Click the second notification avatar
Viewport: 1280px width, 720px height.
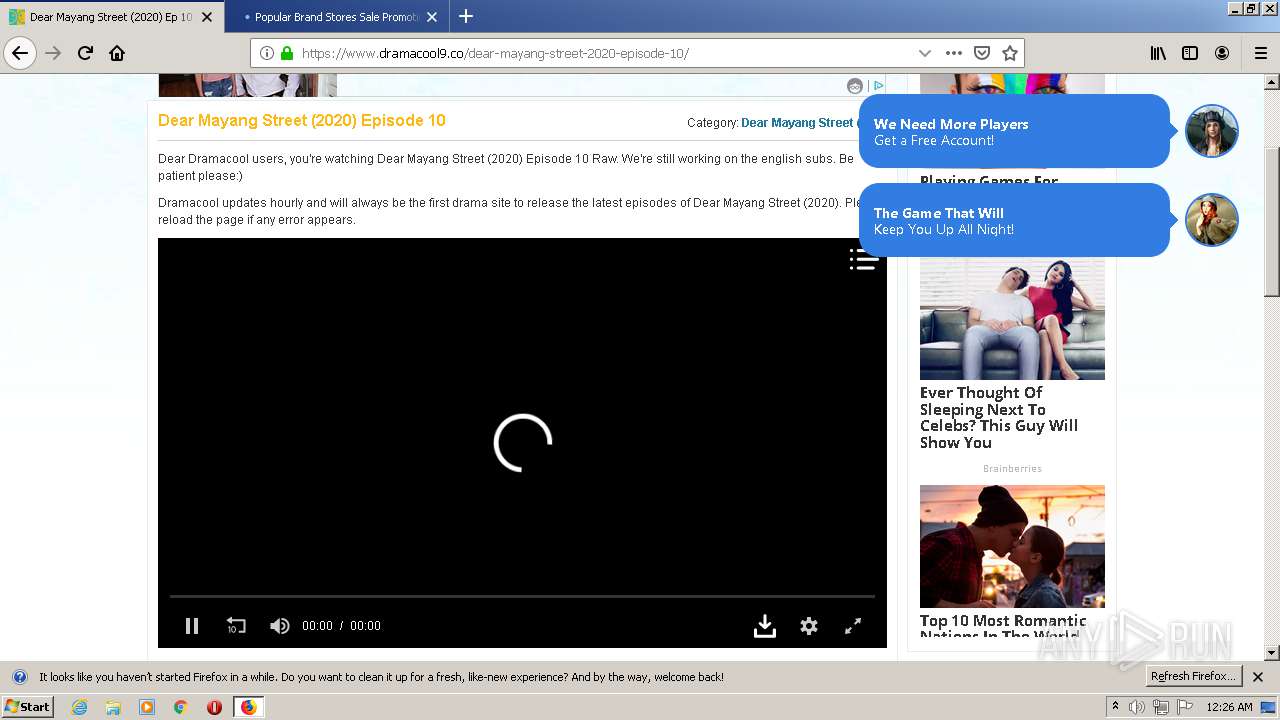(x=1212, y=220)
